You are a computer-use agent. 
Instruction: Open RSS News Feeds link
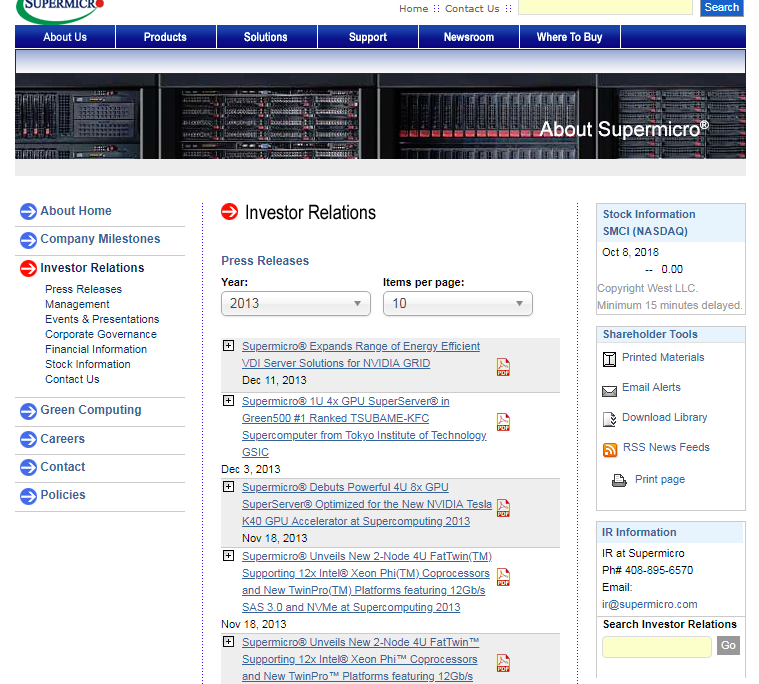[666, 447]
